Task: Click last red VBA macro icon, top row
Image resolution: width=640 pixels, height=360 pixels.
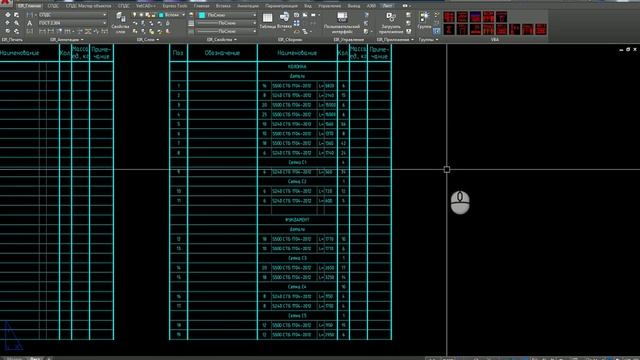Action: (501, 17)
